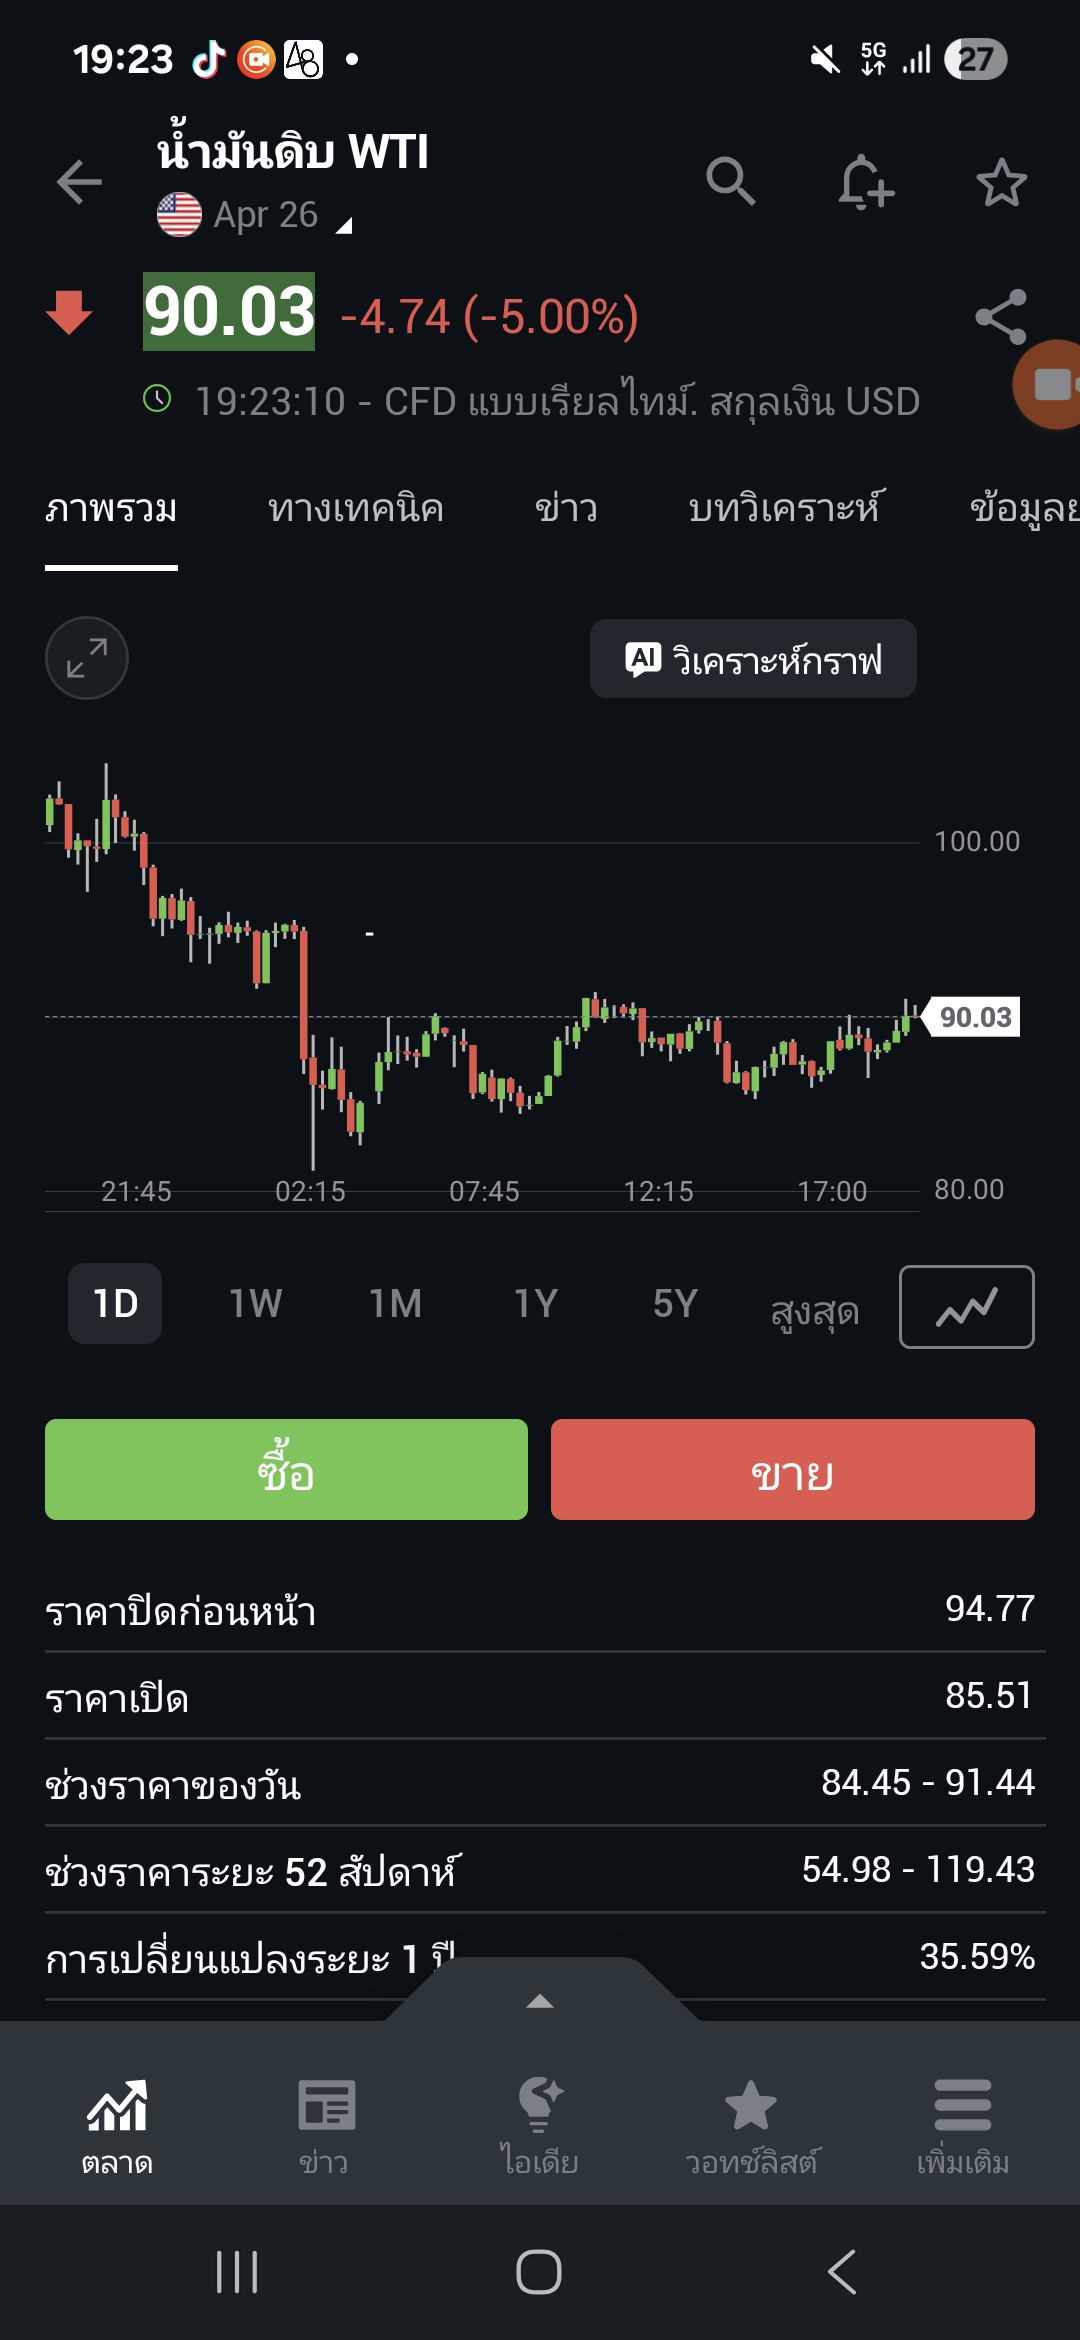Switch to the บทวิเคราะห์ tab
1080x2340 pixels.
pyautogui.click(x=786, y=509)
